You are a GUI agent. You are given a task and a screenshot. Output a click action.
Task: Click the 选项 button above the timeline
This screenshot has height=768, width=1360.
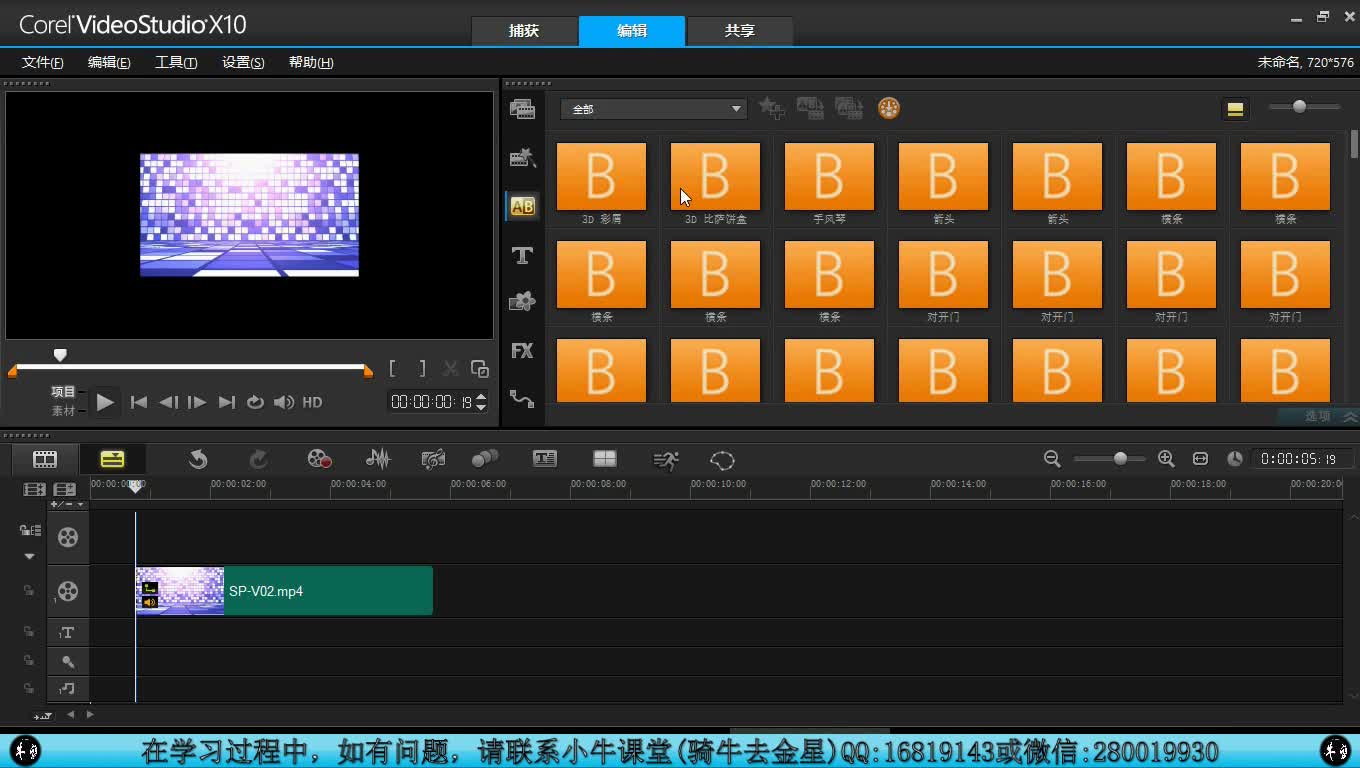click(x=1316, y=416)
